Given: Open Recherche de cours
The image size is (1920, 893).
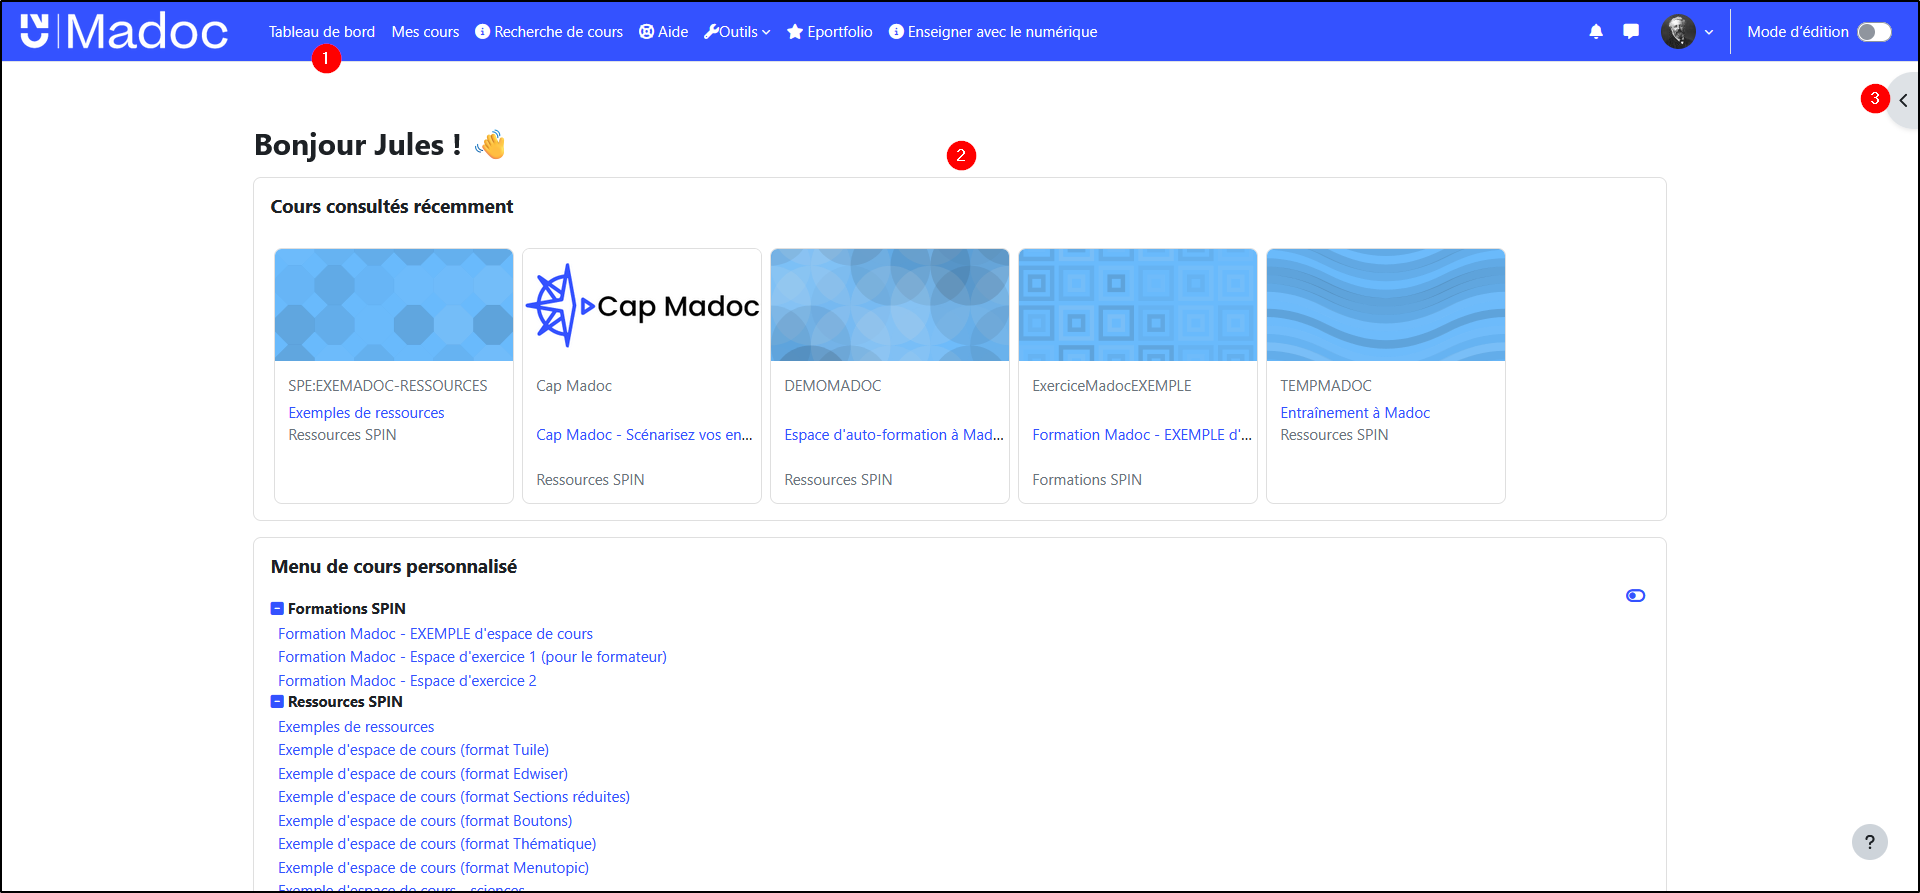Looking at the screenshot, I should [x=549, y=32].
